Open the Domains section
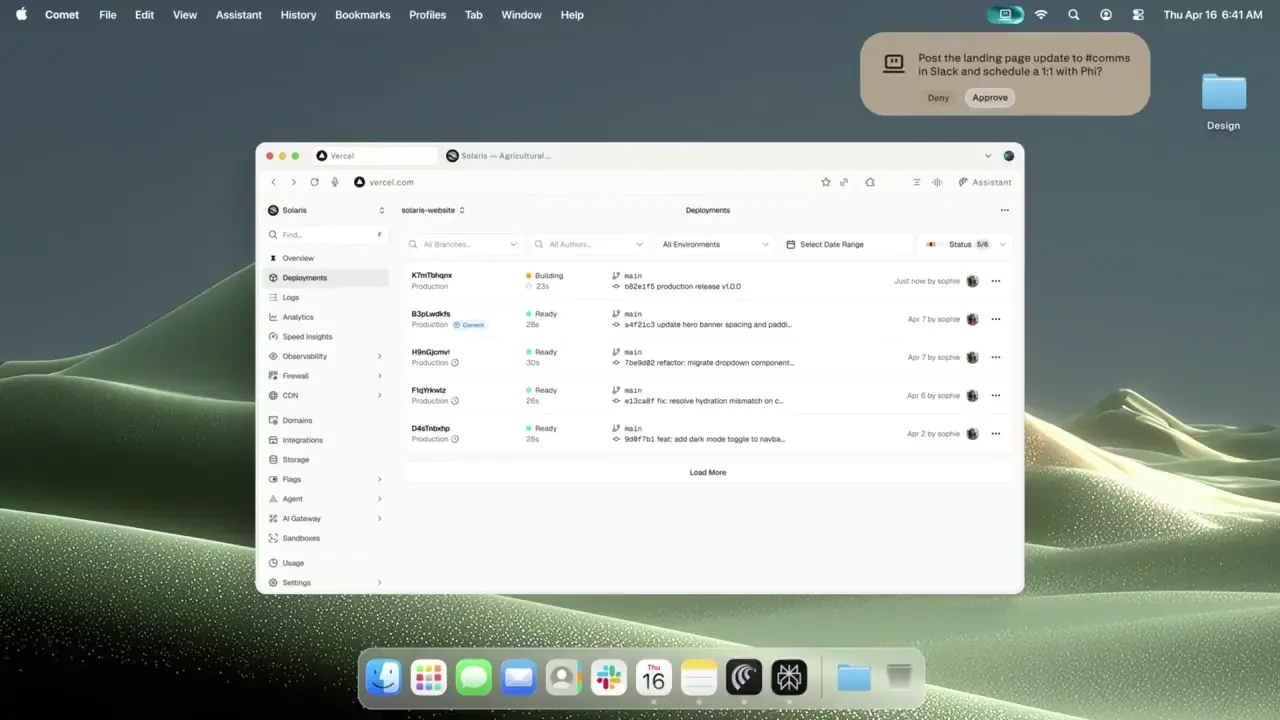This screenshot has height=720, width=1280. point(326,421)
